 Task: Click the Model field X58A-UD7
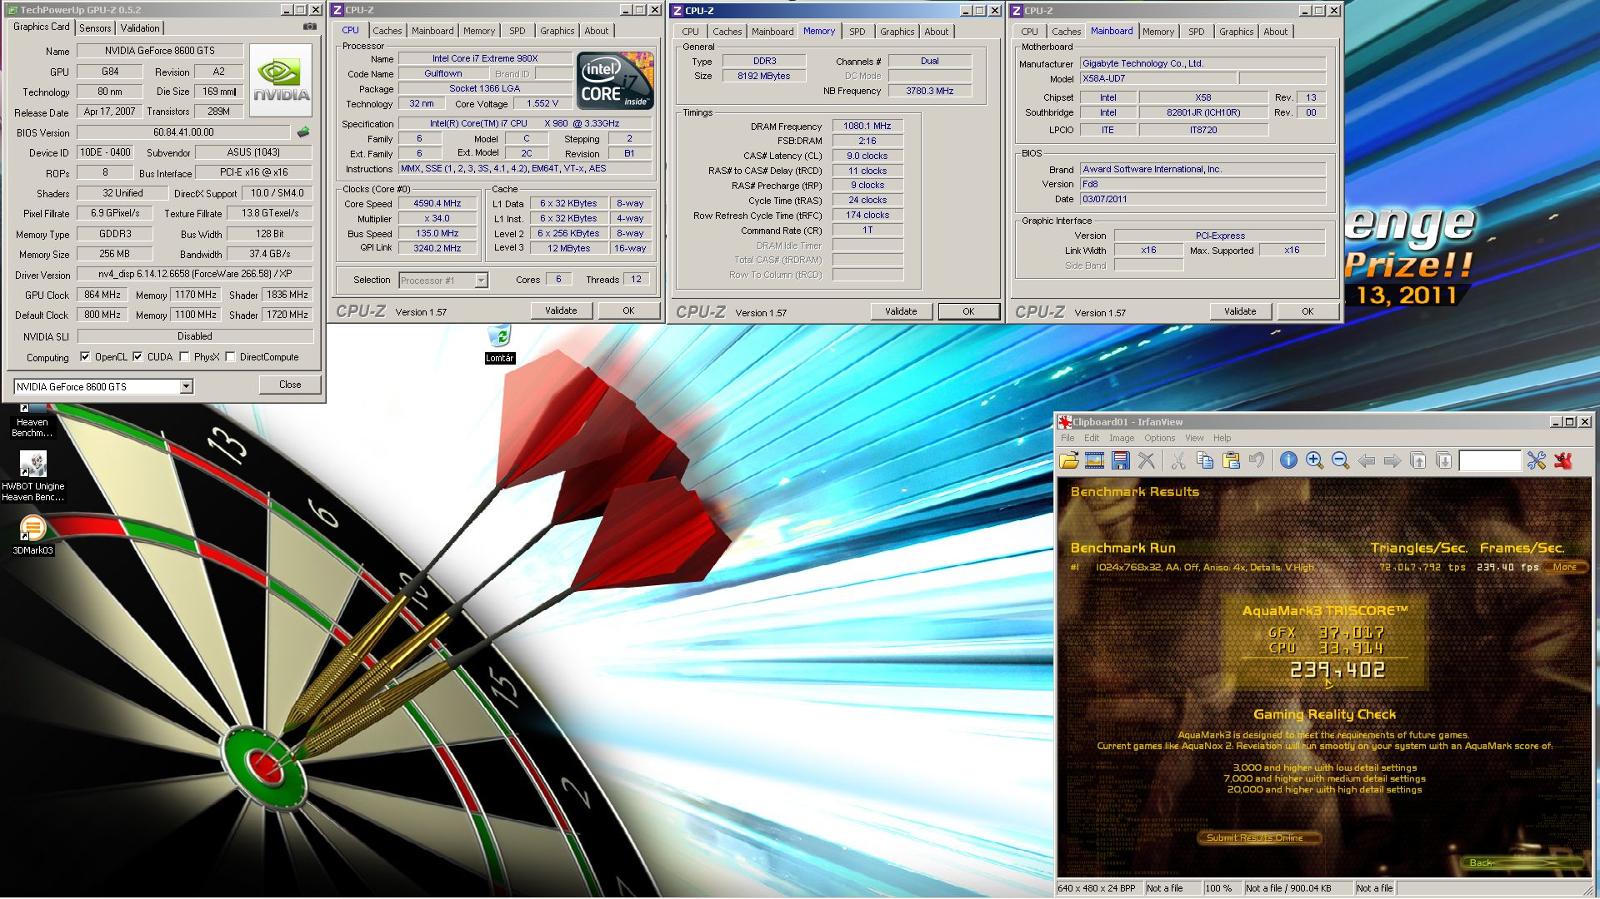point(1157,78)
